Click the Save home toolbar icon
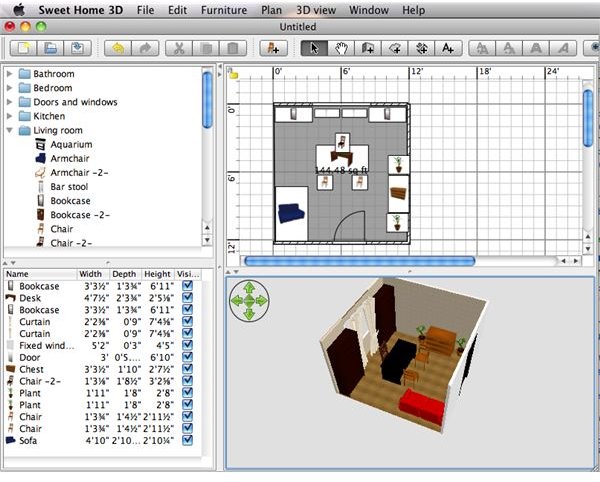 click(77, 48)
